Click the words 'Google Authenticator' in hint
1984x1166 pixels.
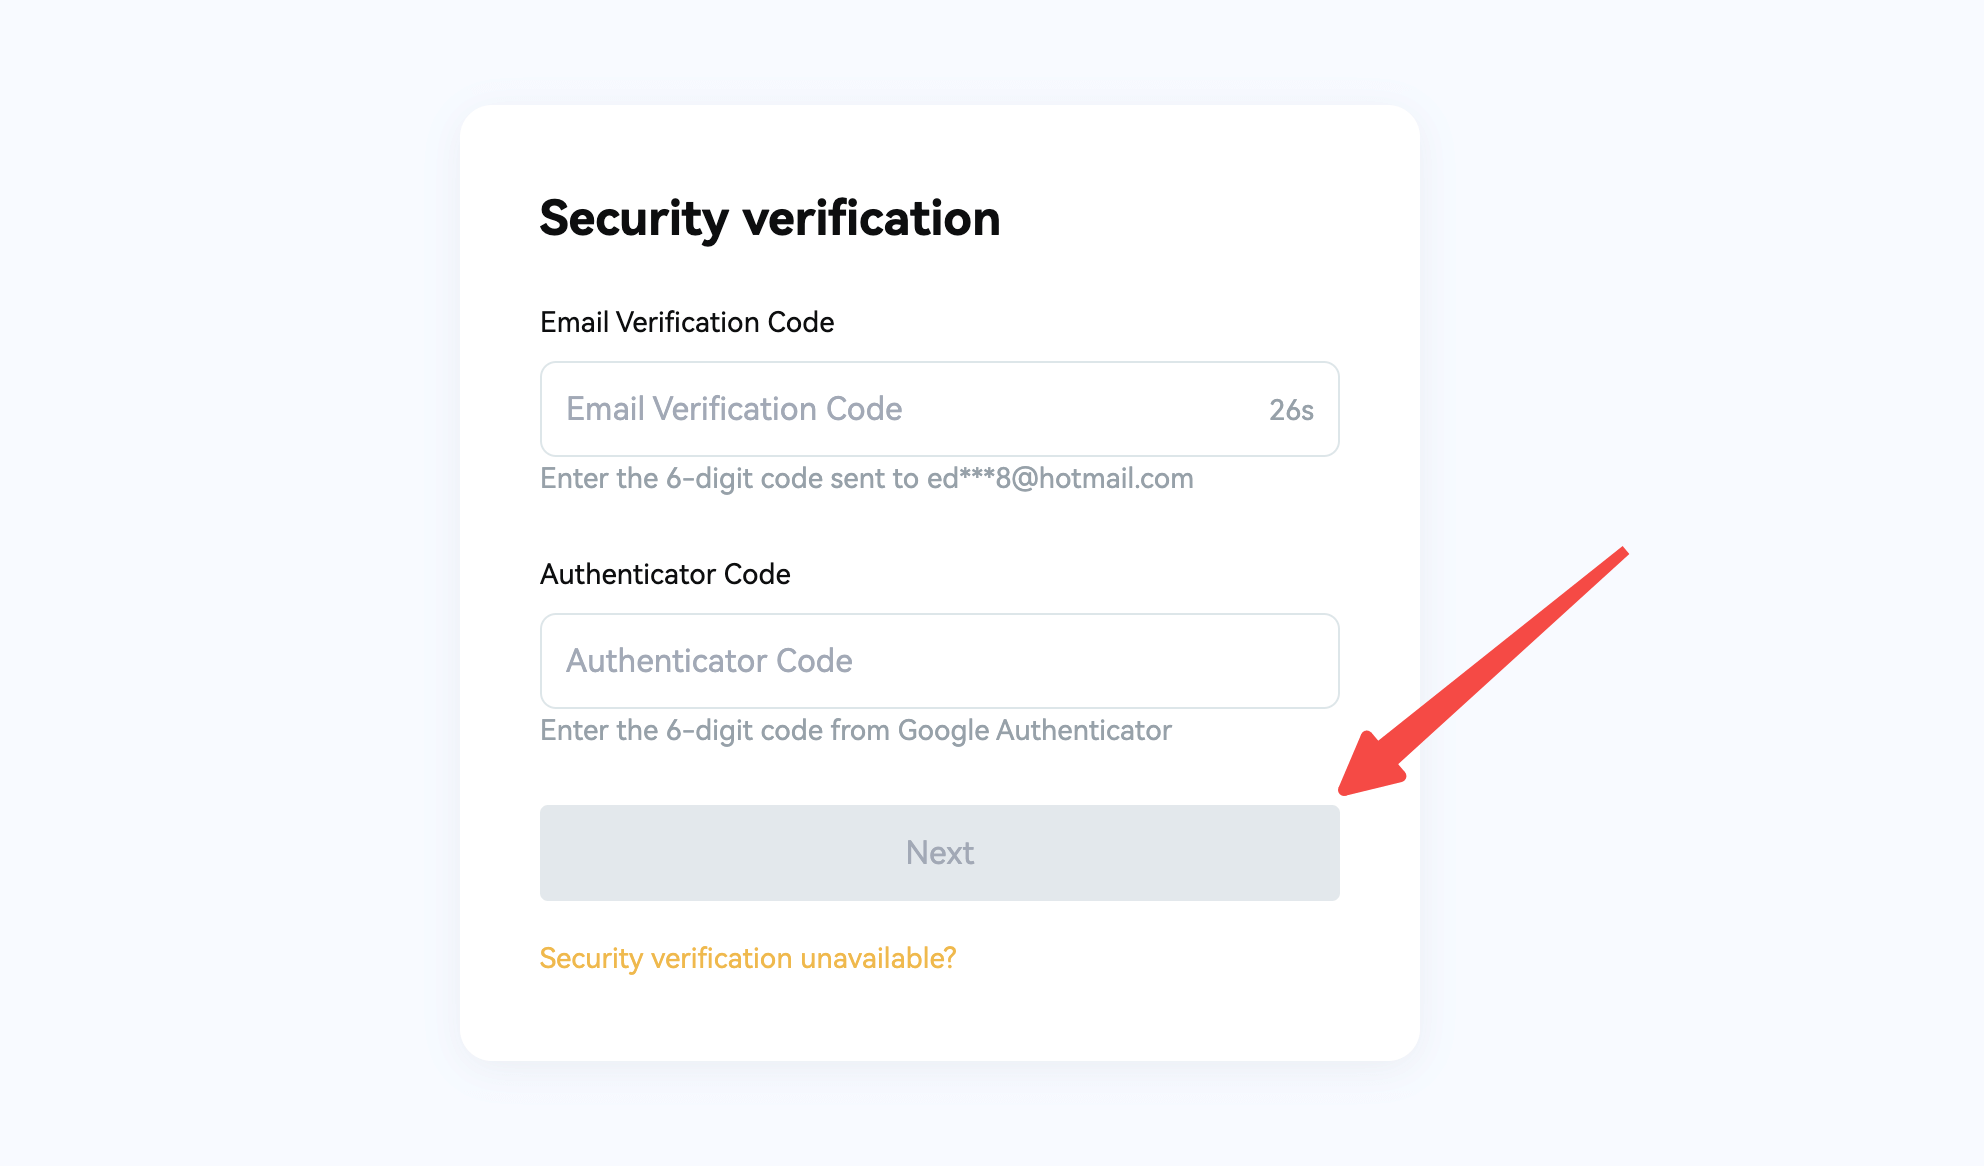(1034, 730)
